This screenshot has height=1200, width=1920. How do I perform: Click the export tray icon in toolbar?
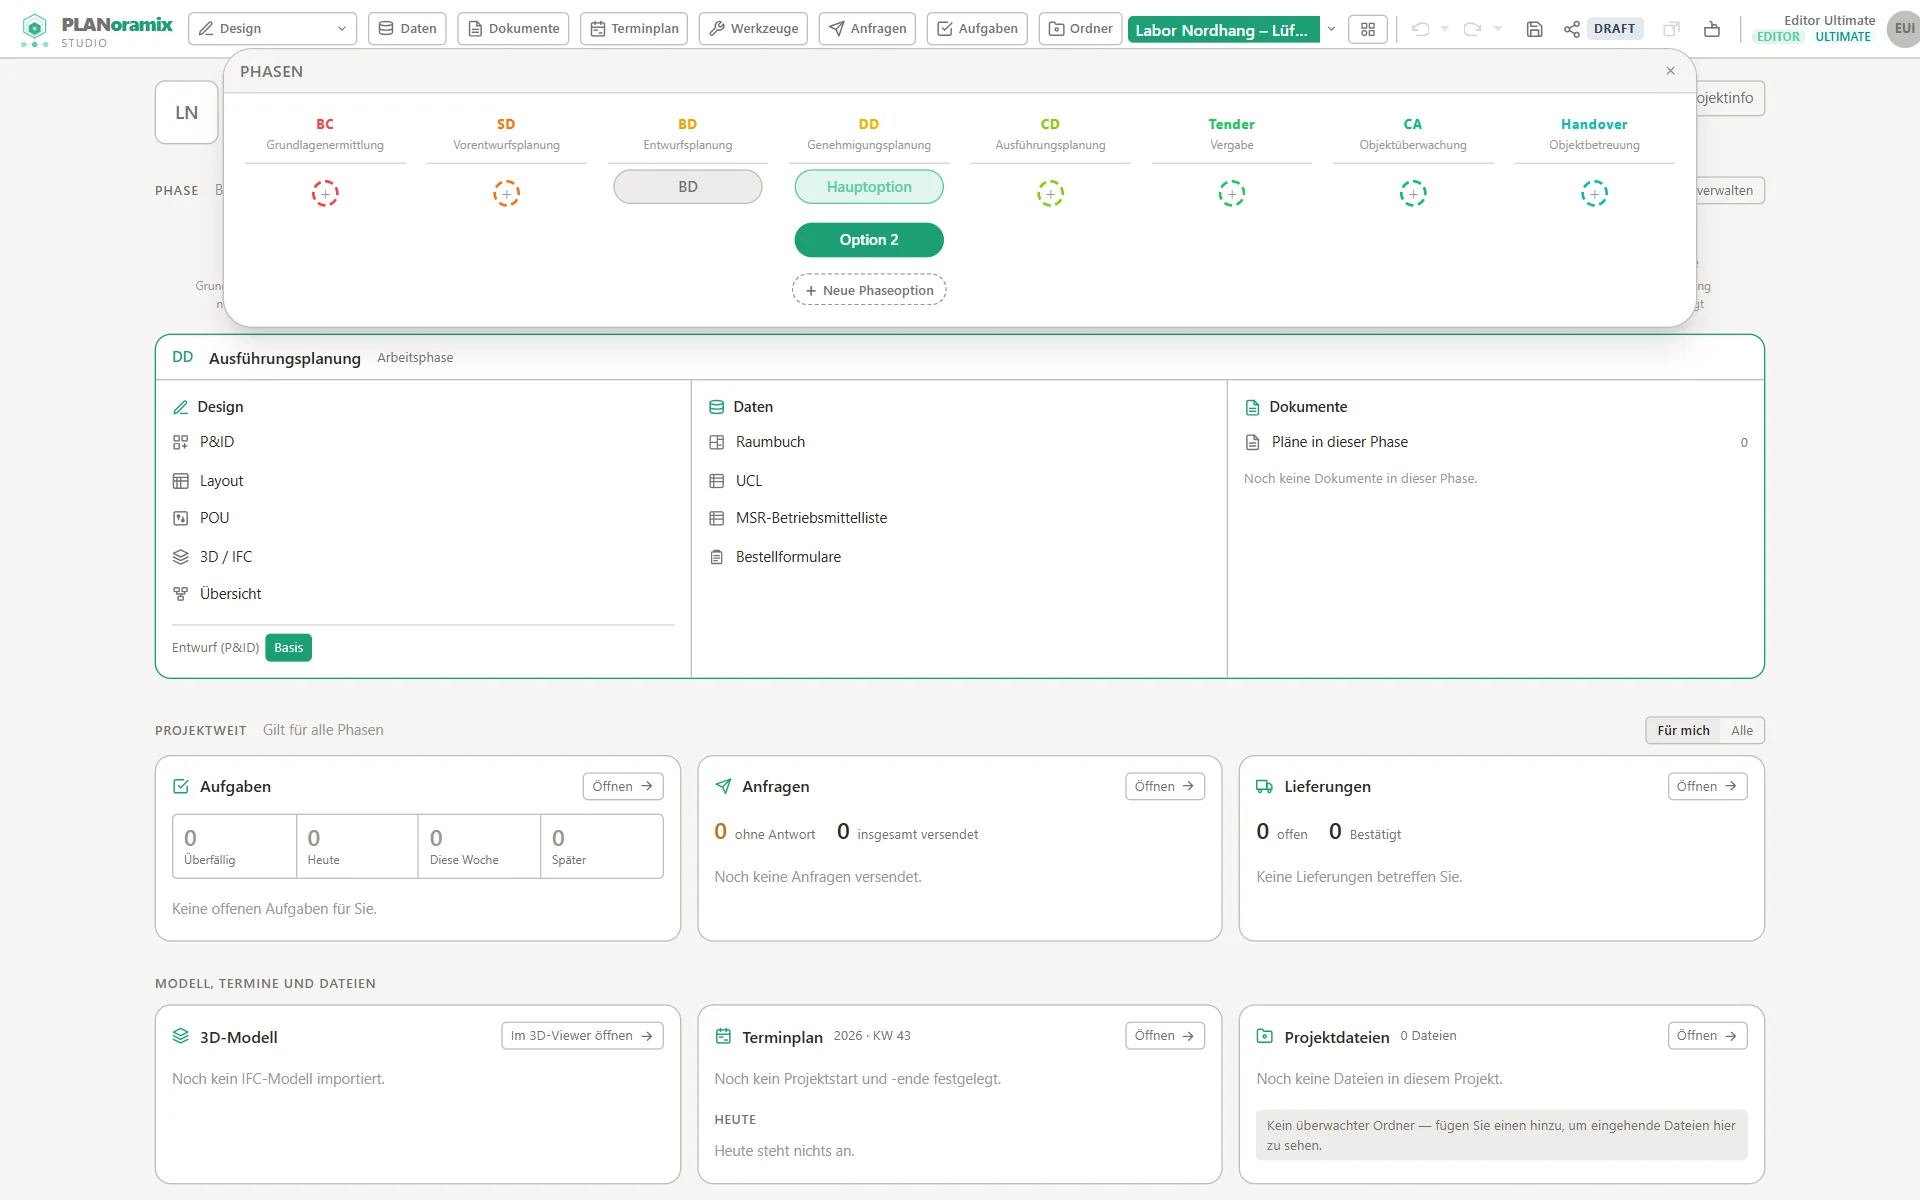[x=1712, y=29]
